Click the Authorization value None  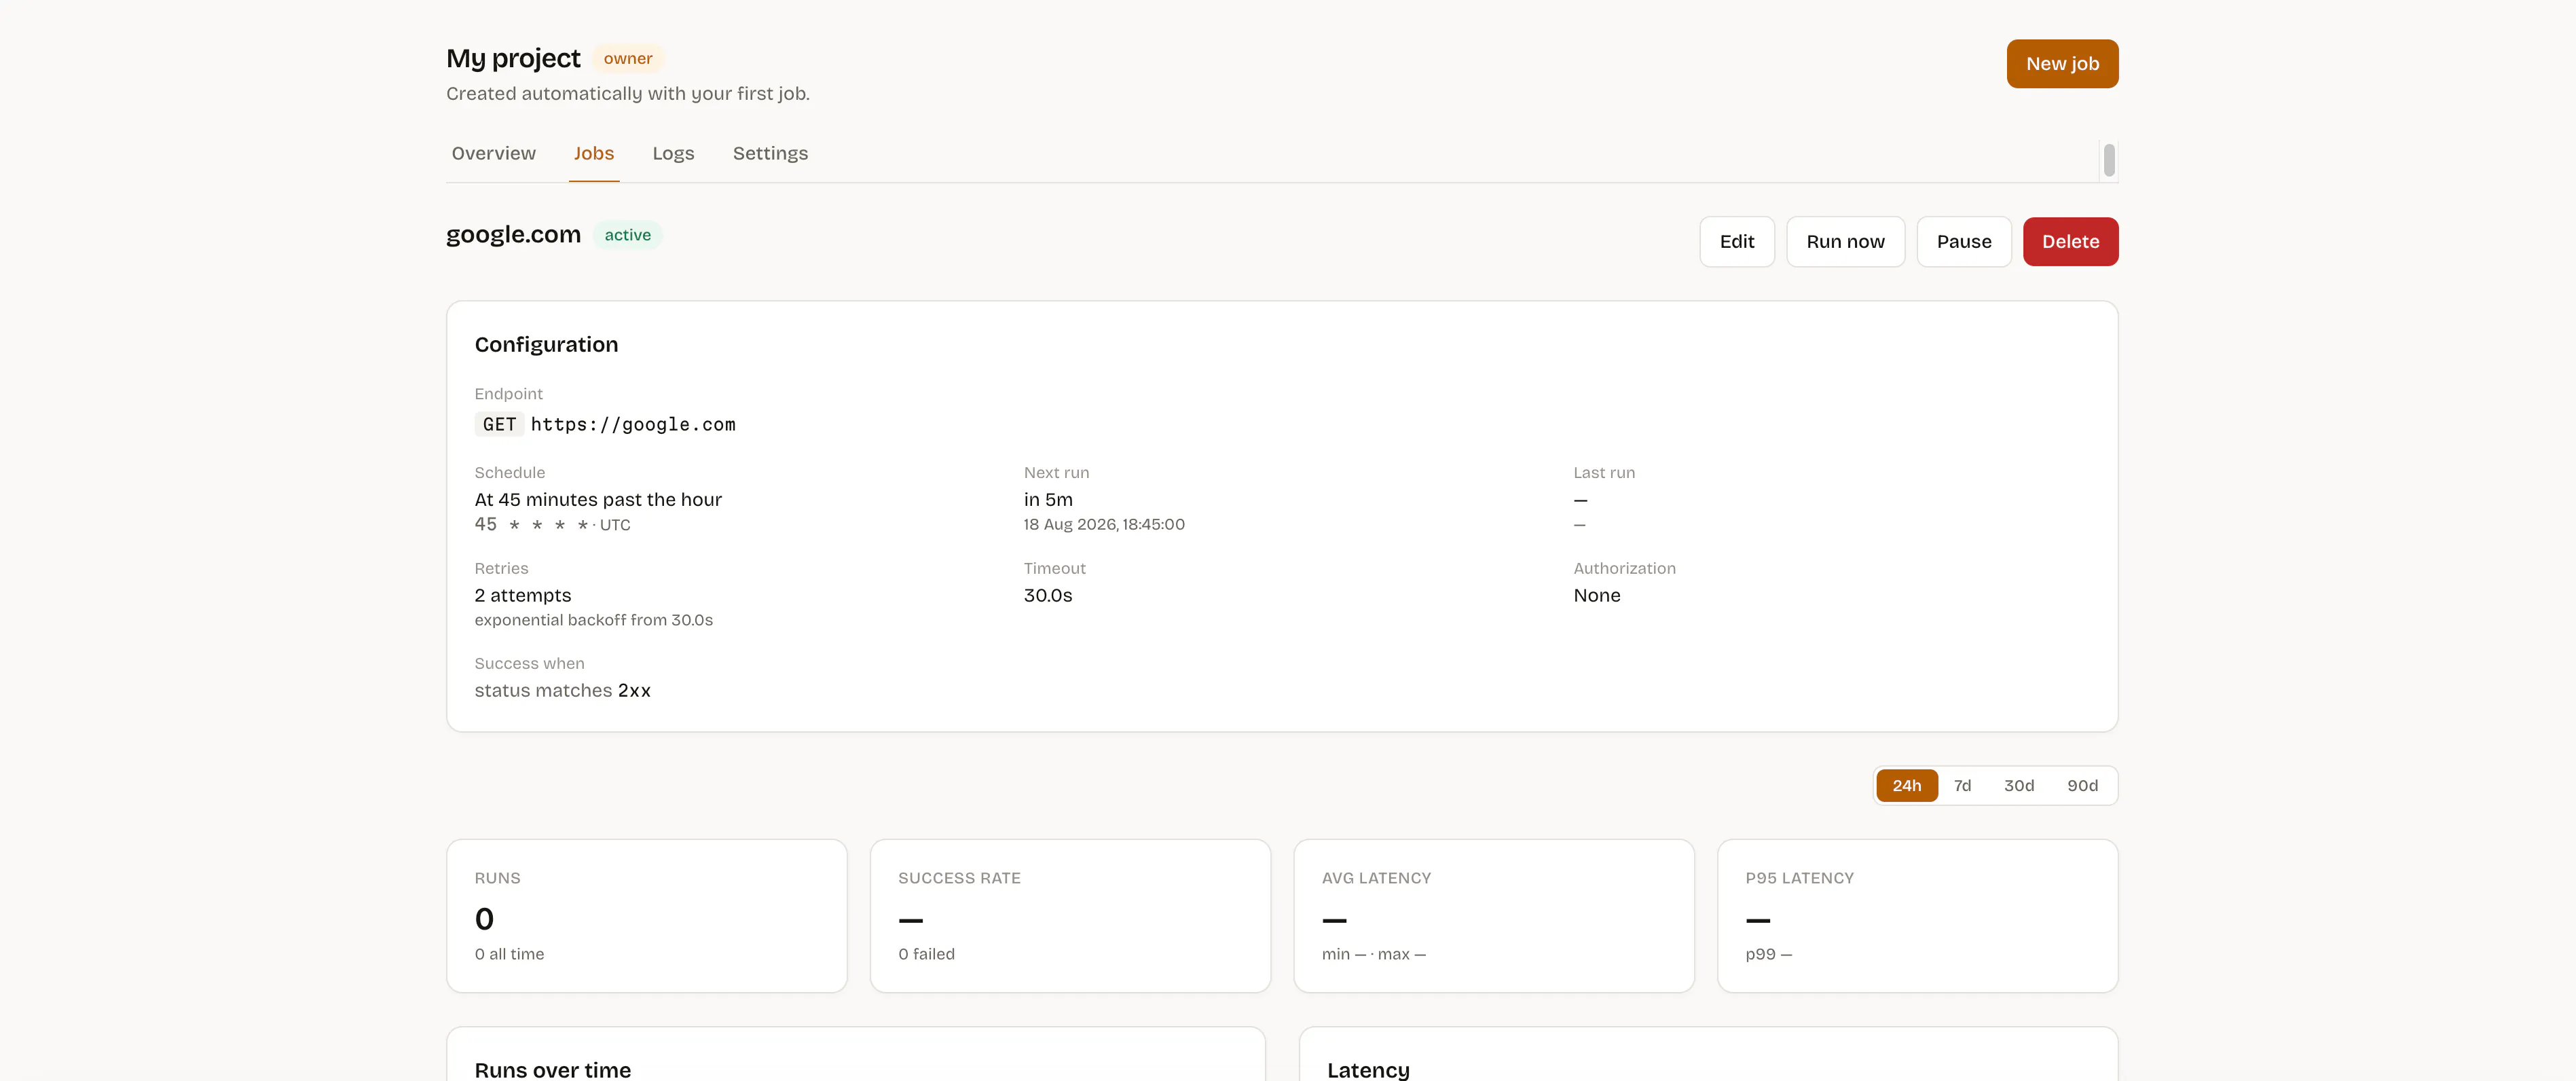pos(1597,596)
